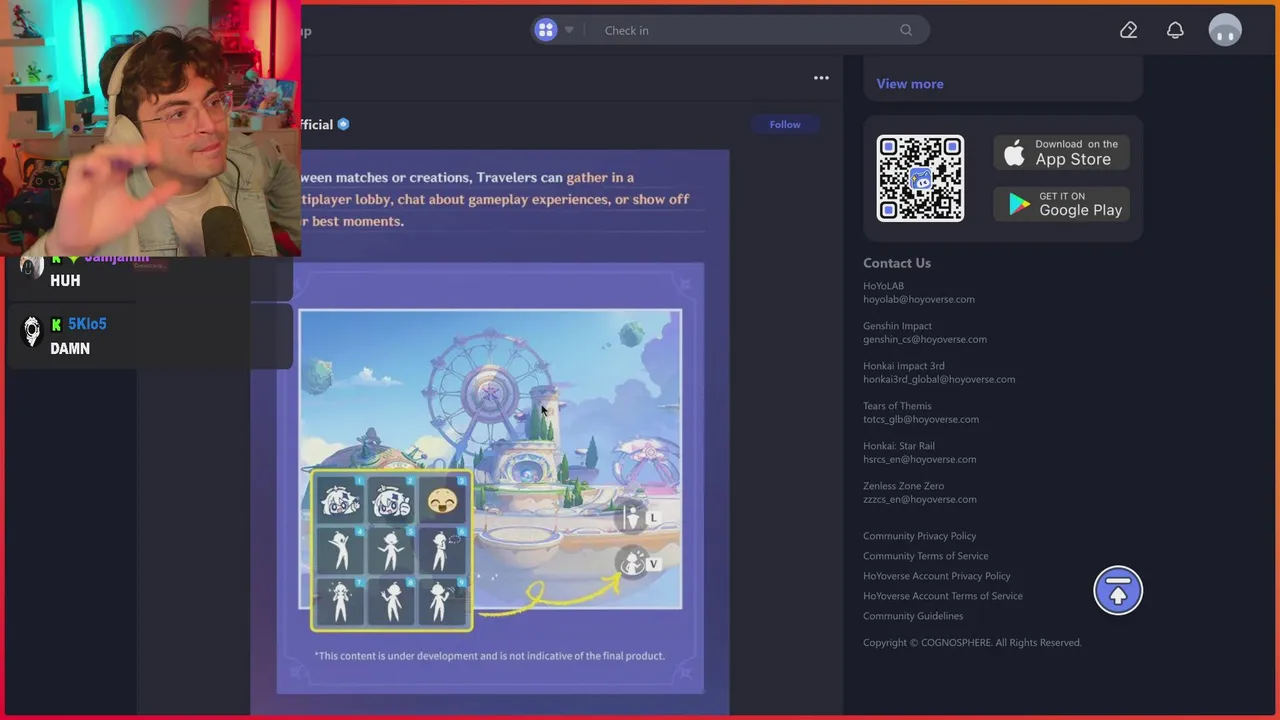Open Community Privacy Policy
Screen dimensions: 1280x720
[x=919, y=536]
